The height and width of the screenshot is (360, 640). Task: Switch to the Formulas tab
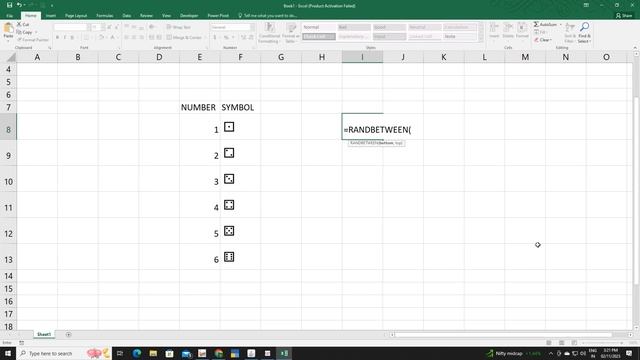[x=104, y=16]
